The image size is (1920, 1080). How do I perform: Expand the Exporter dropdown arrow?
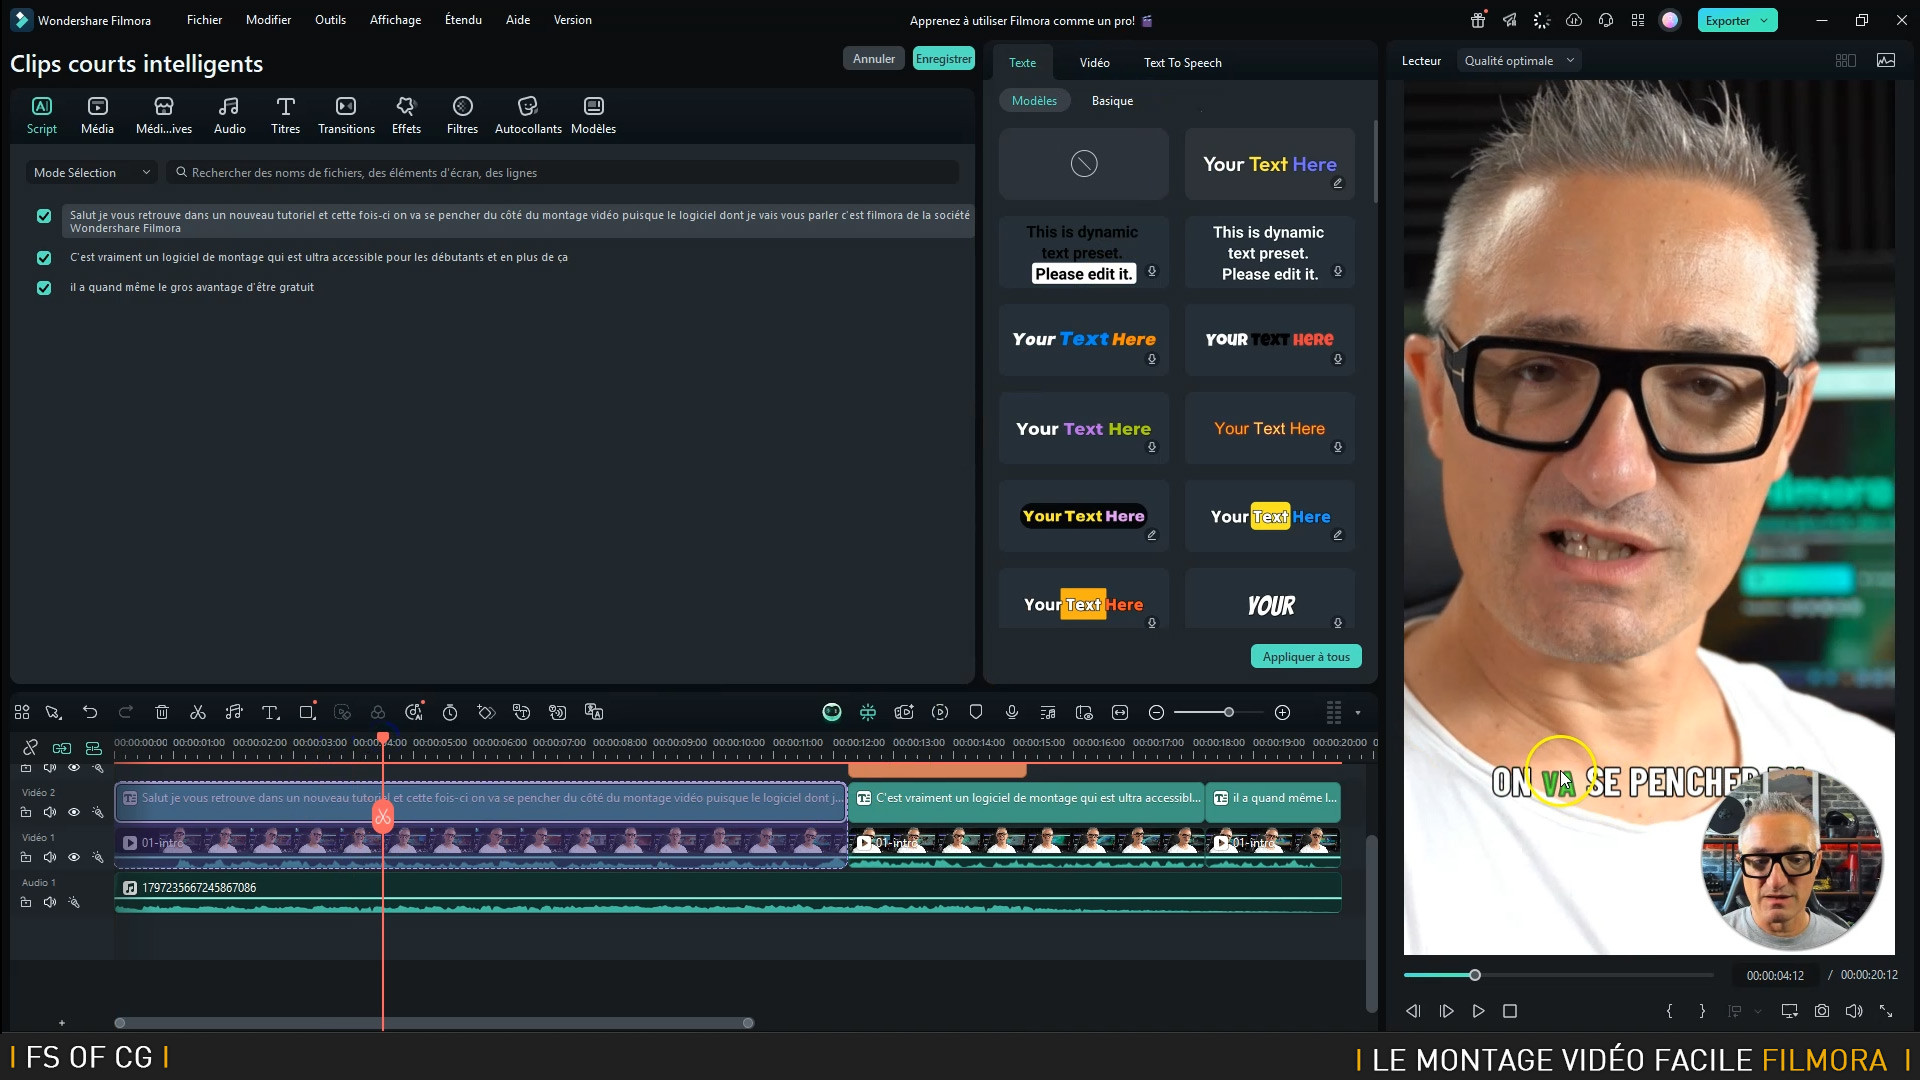click(1764, 20)
